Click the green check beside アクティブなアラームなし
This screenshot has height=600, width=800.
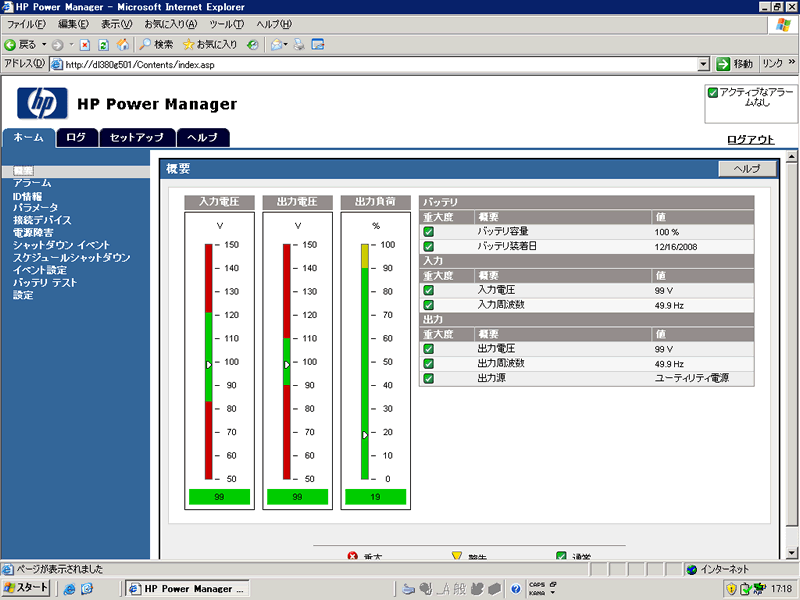tap(713, 92)
